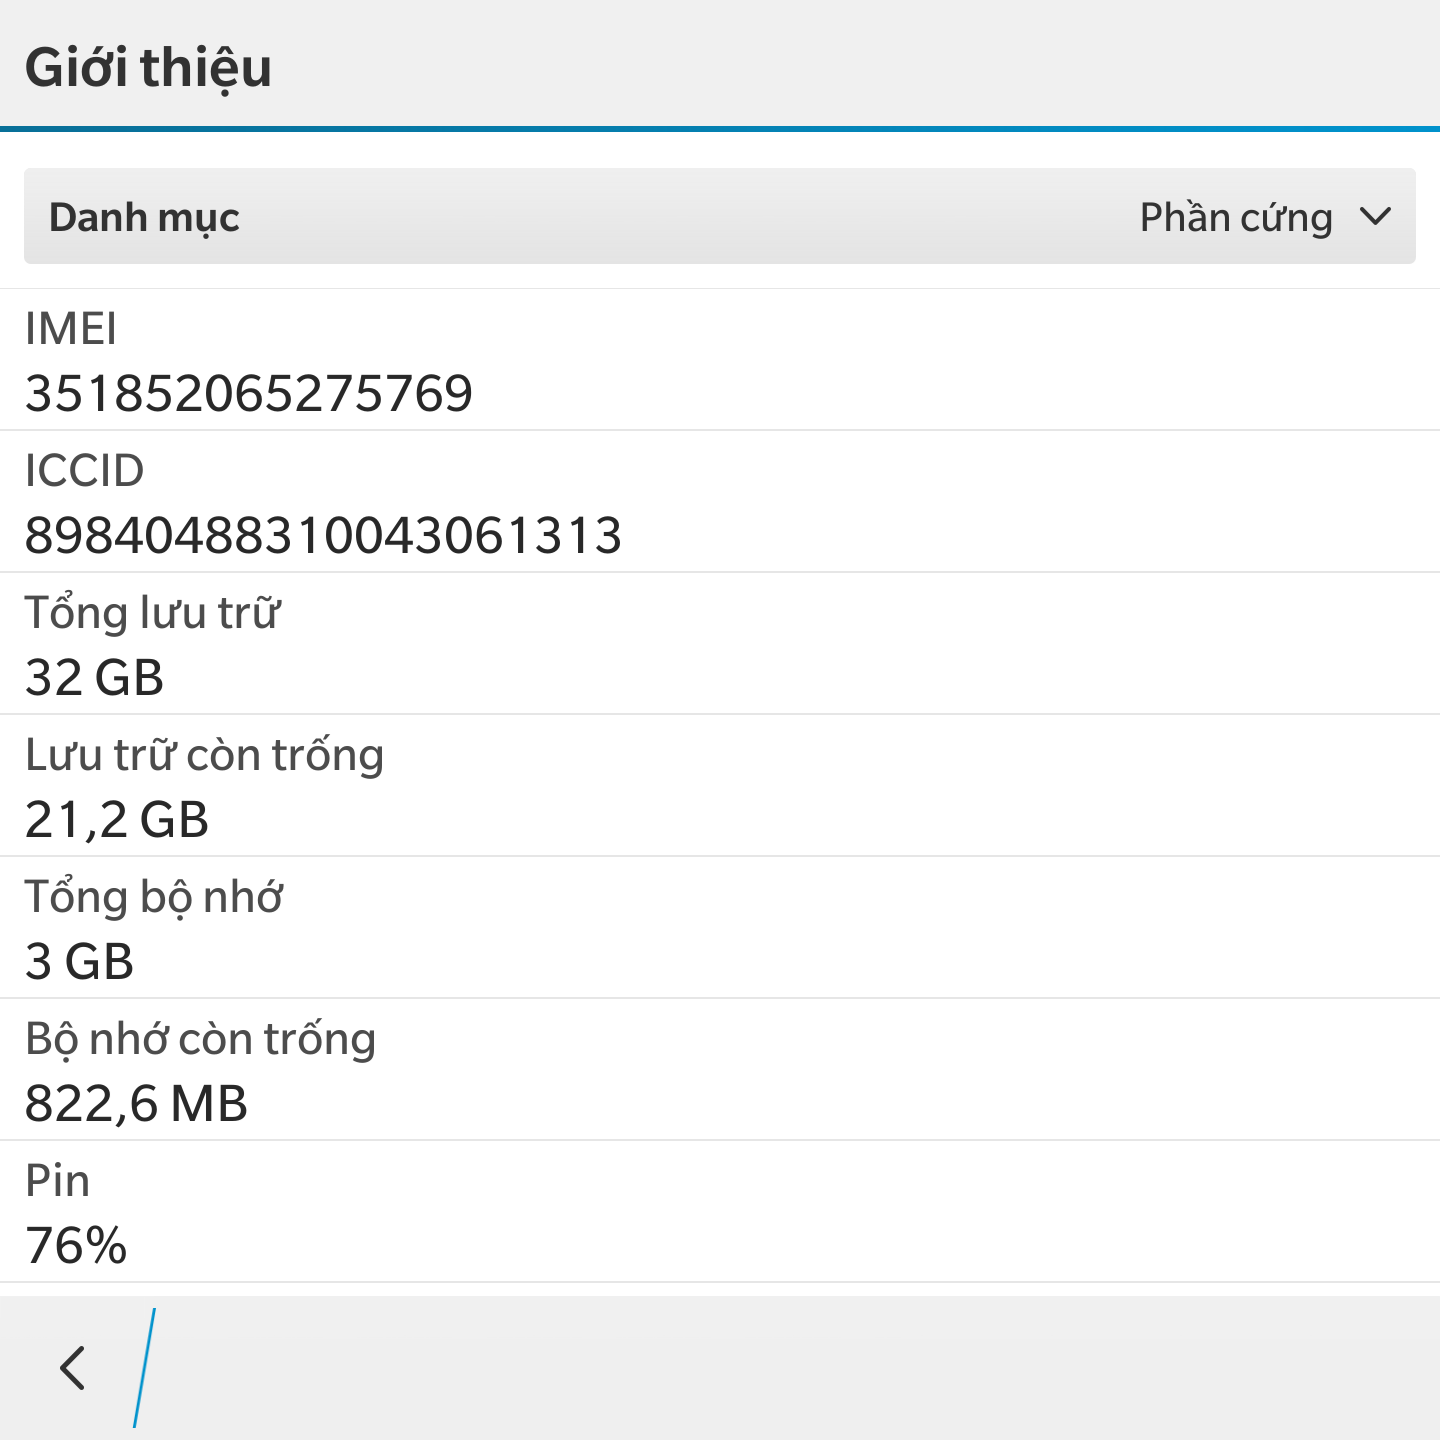
Task: Click the blue slash divider beside back arrow
Action: 145,1368
